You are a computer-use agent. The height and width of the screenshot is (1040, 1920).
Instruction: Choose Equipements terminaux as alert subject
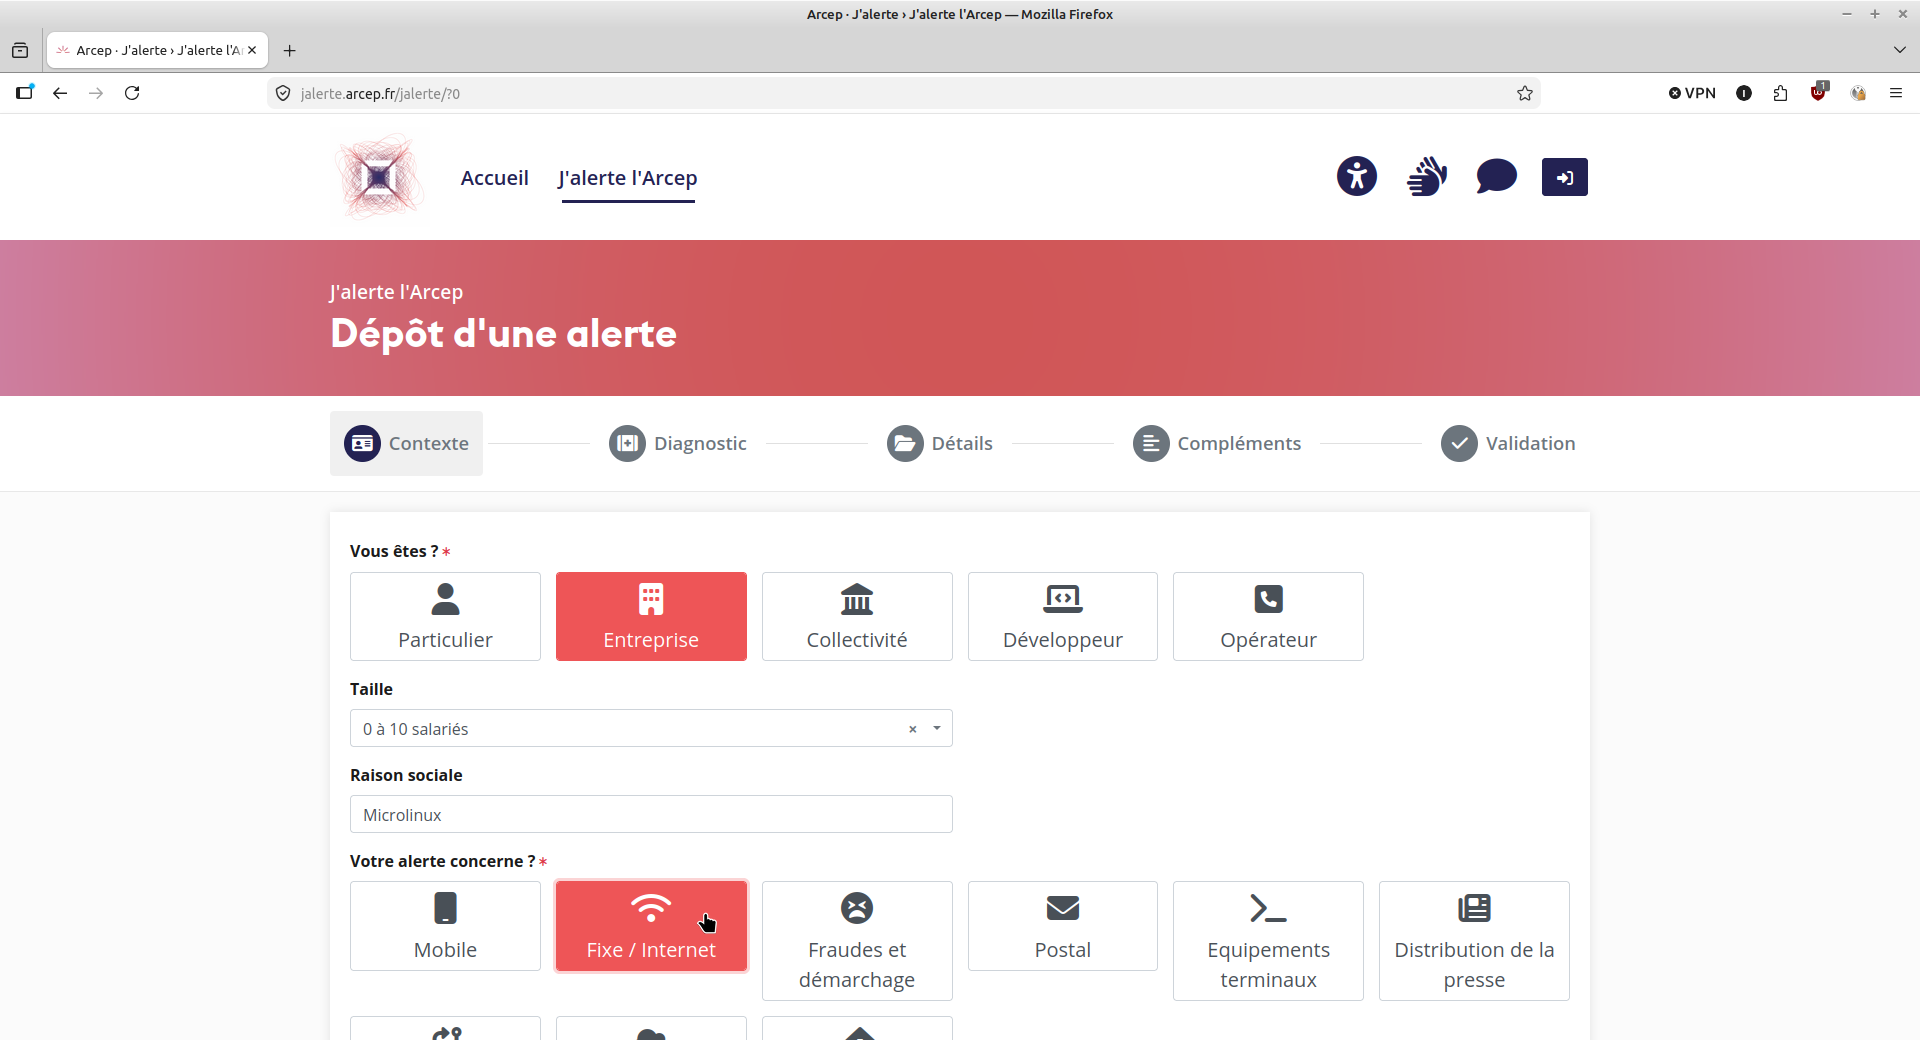(1268, 941)
